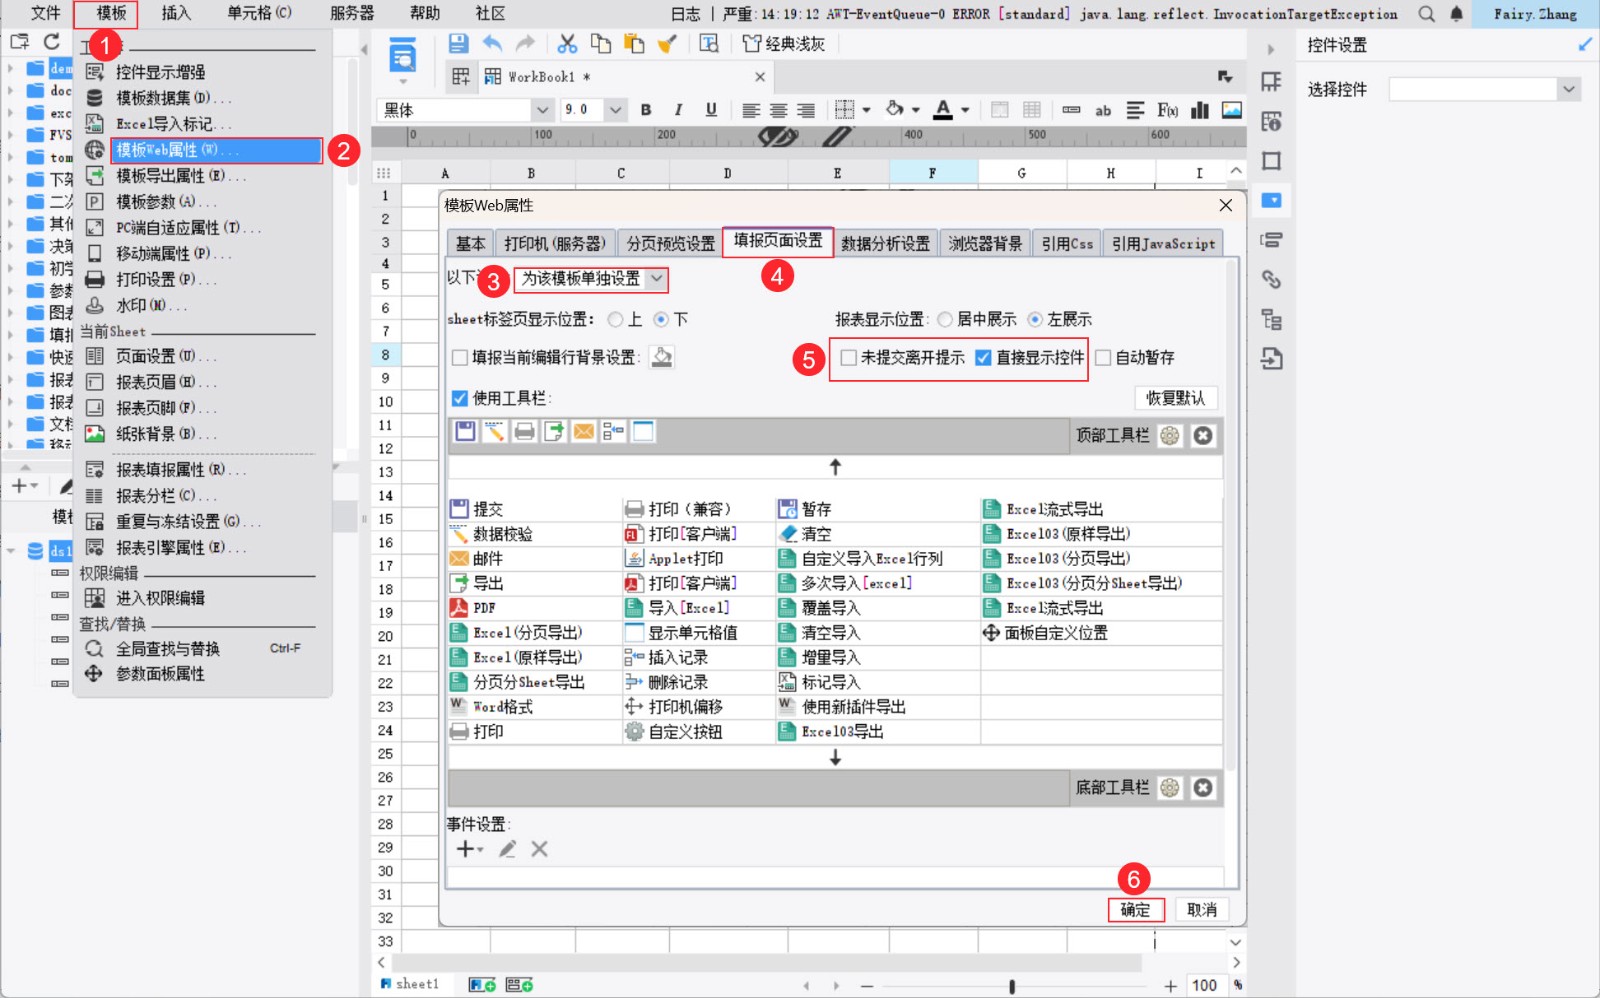Open 插入 menu in menu bar
The image size is (1600, 998).
pos(176,13)
